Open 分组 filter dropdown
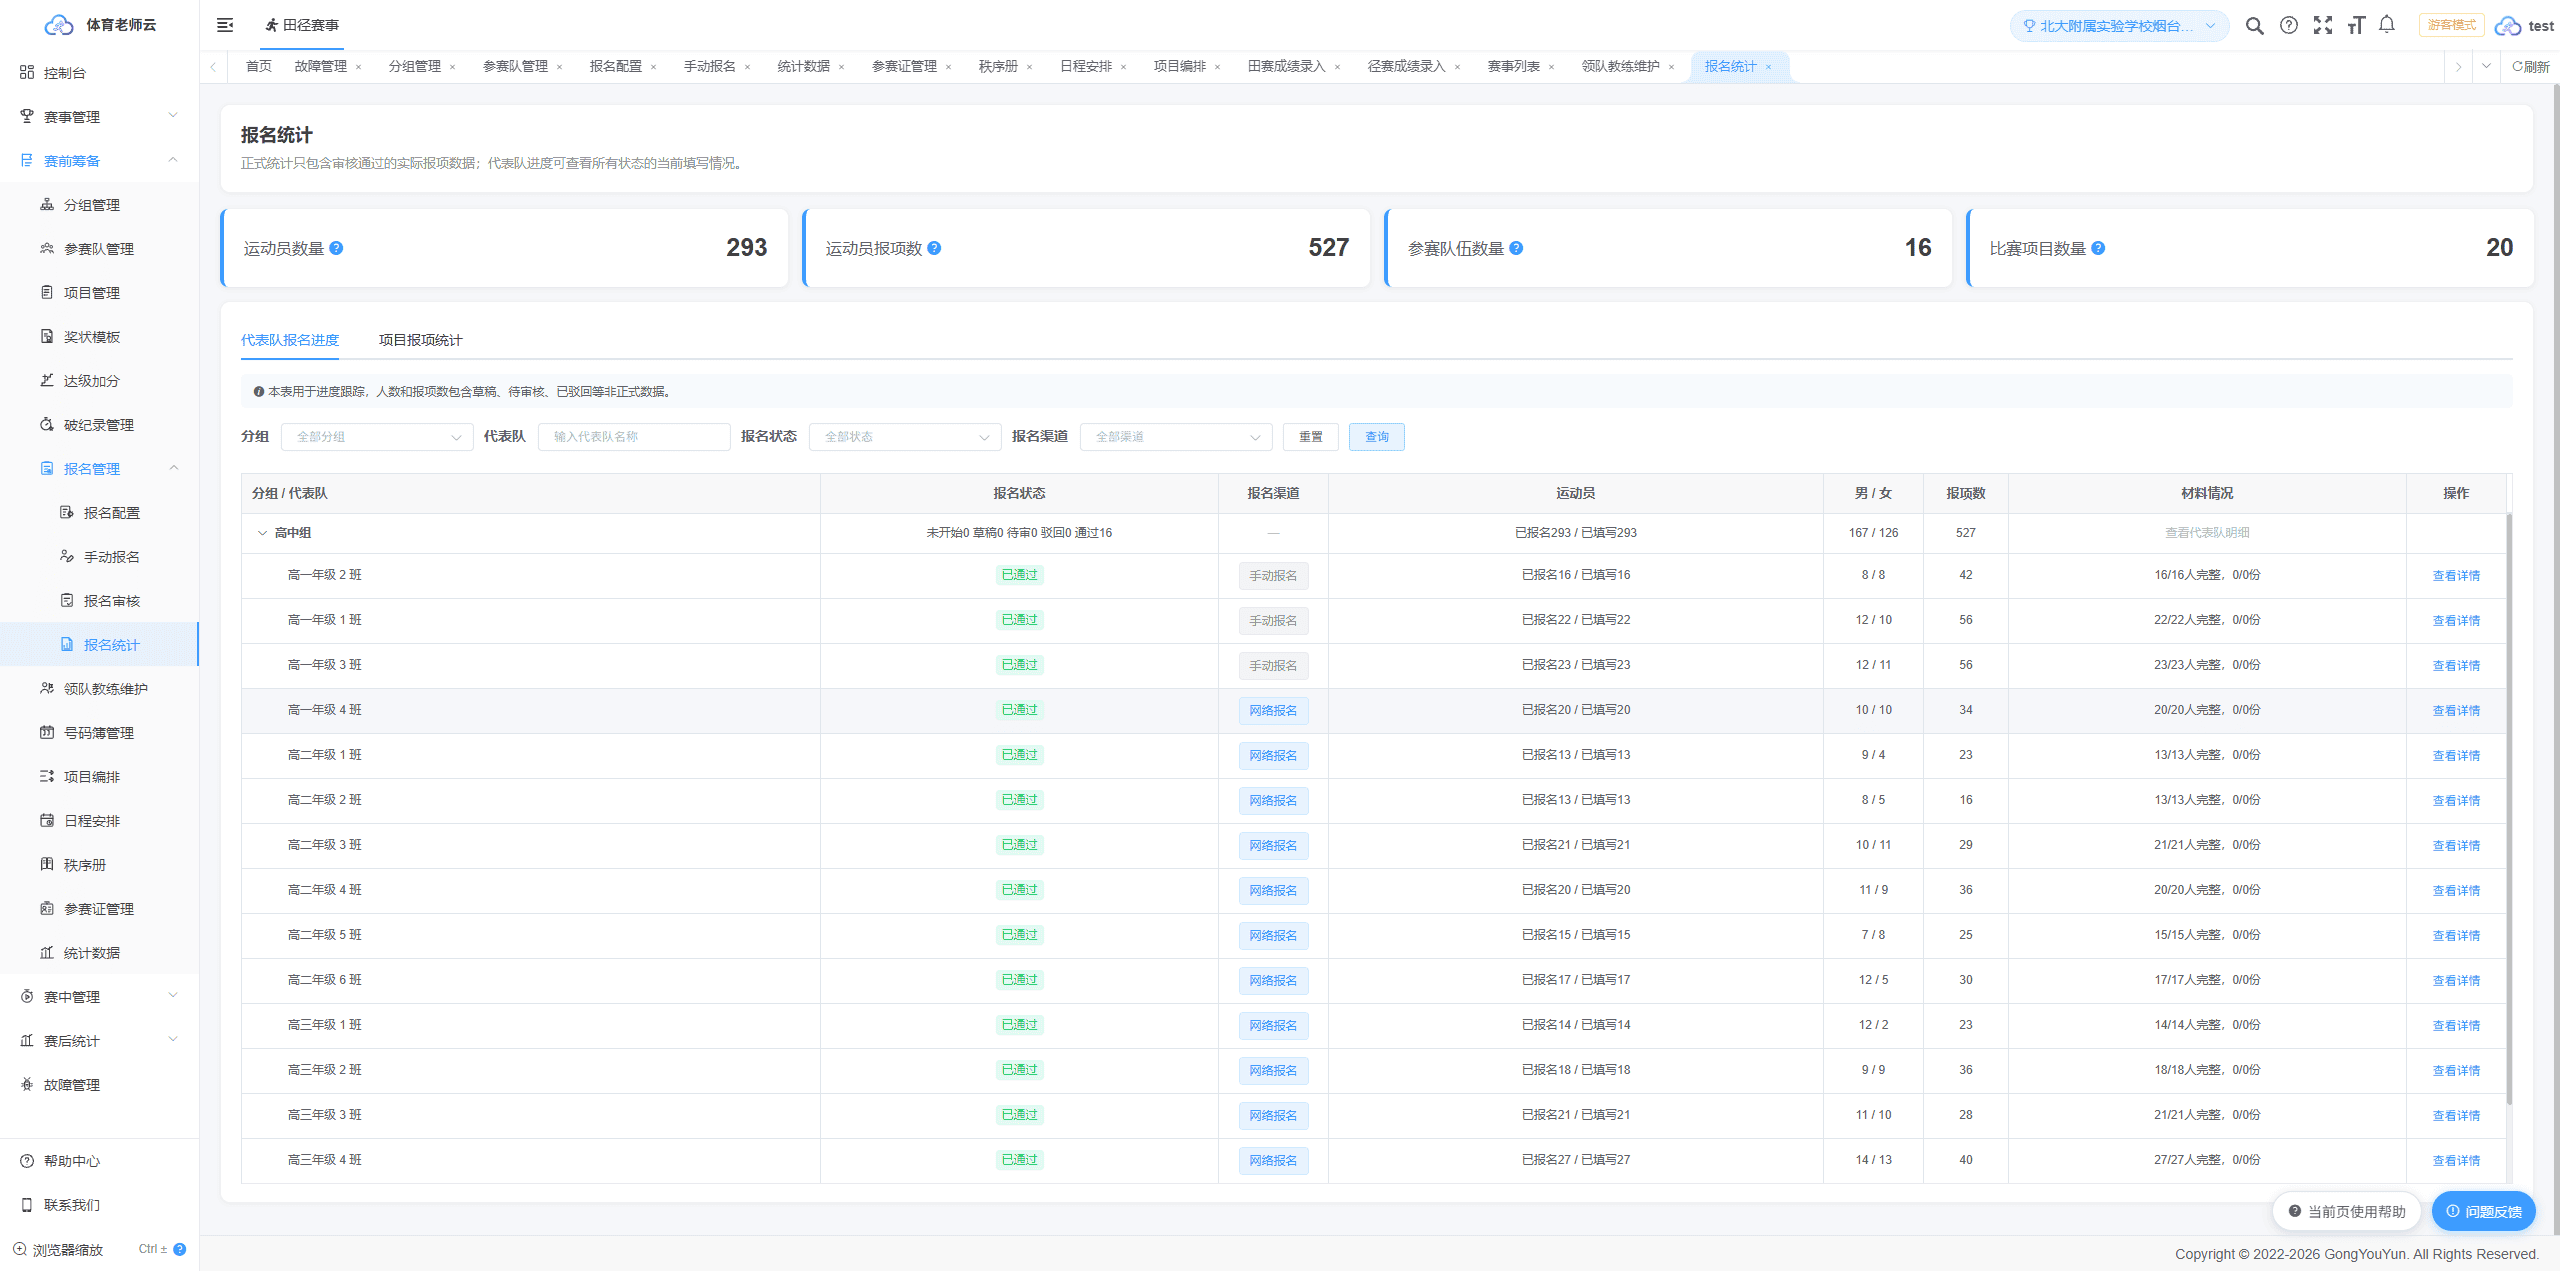The height and width of the screenshot is (1271, 2560). [x=377, y=437]
